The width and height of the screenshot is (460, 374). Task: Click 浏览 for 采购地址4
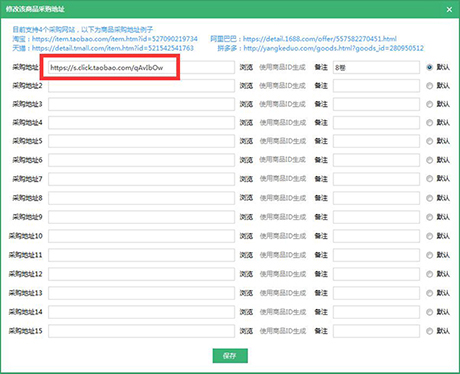point(246,123)
